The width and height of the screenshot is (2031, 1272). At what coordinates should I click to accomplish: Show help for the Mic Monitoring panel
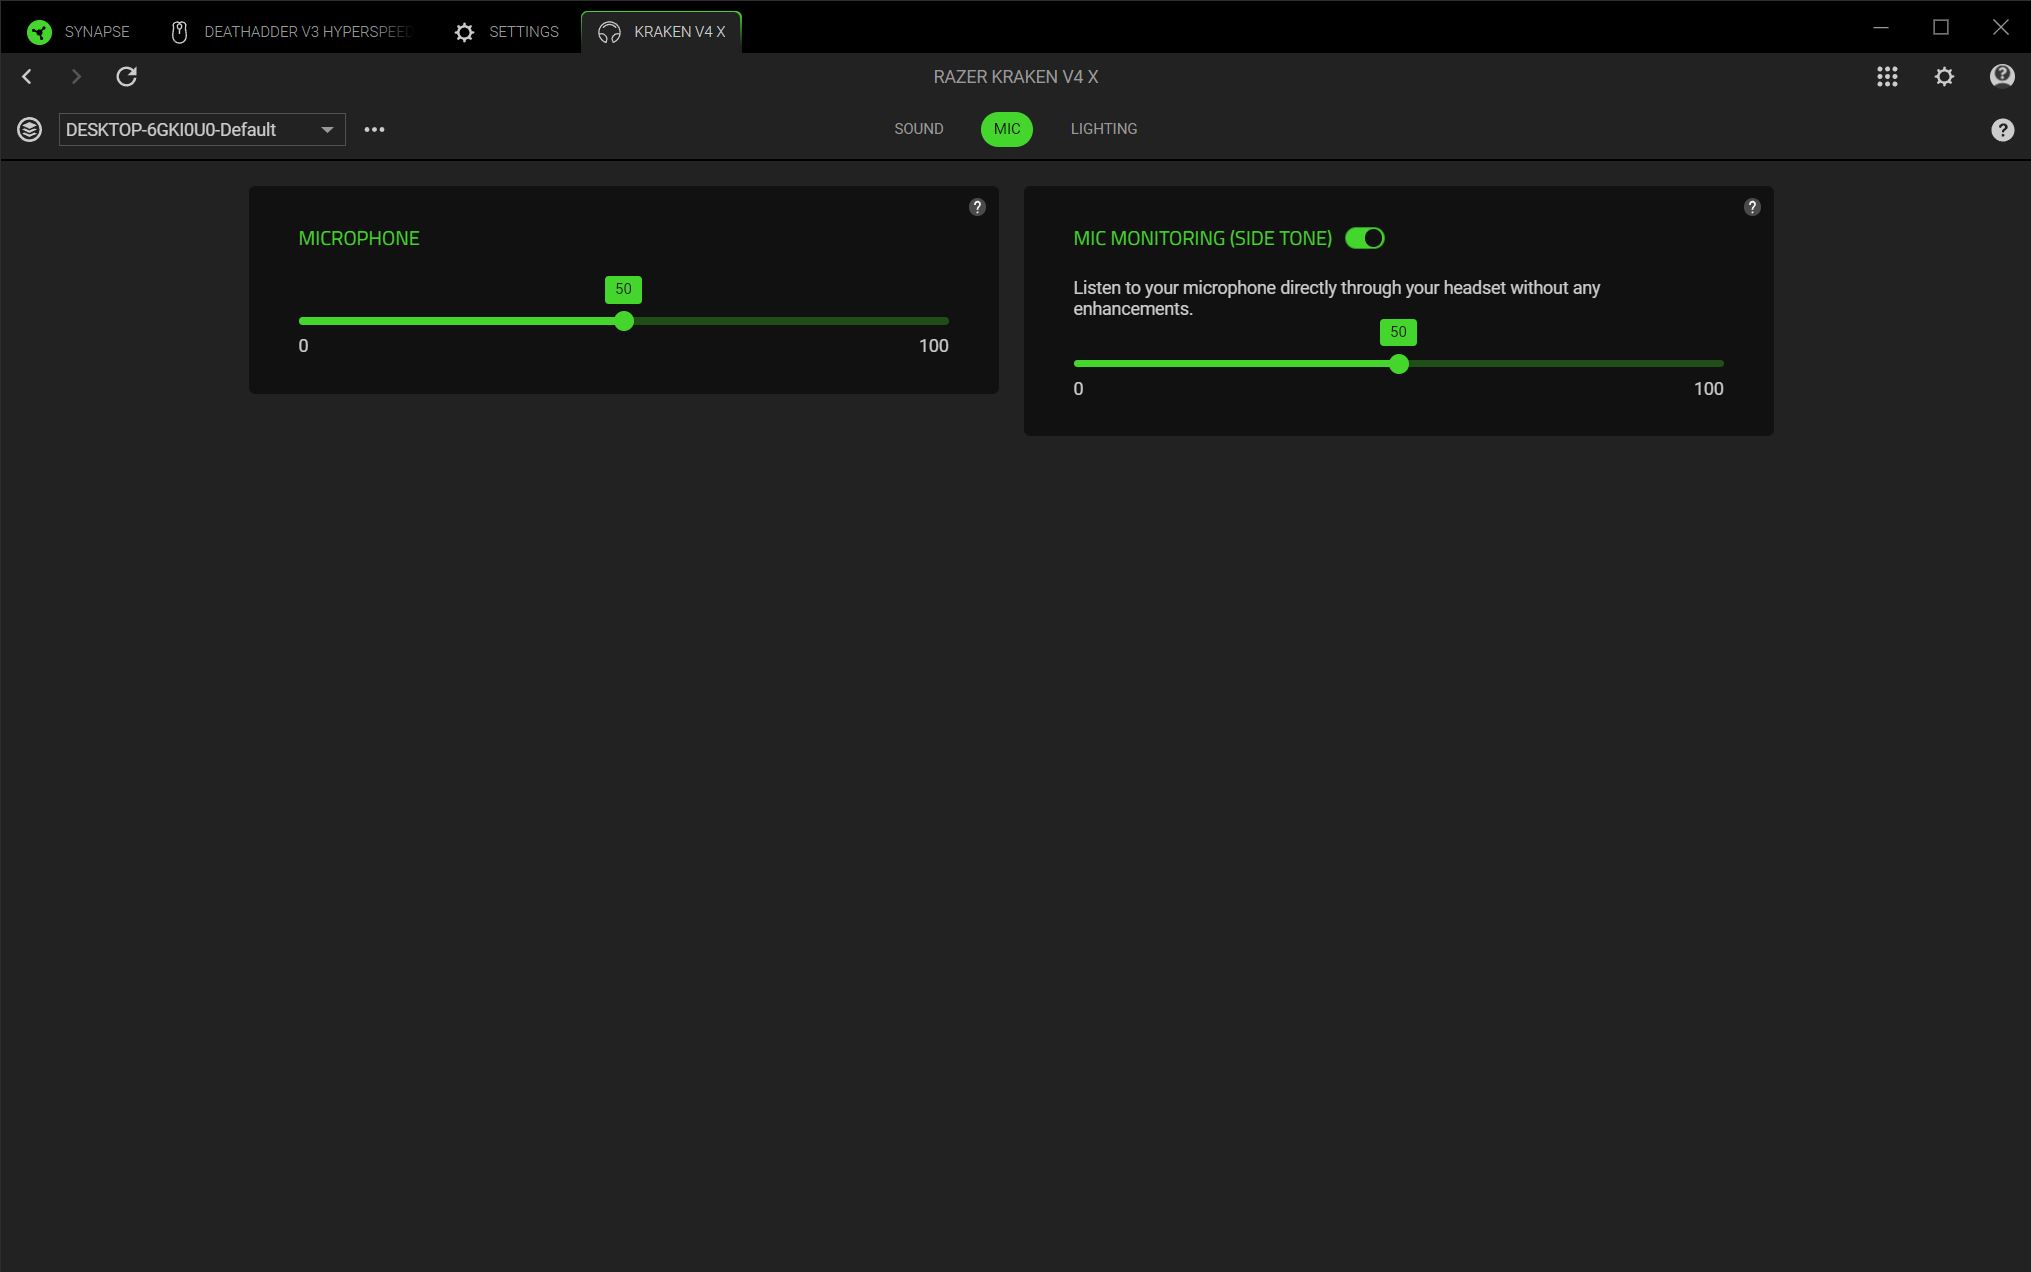1752,207
